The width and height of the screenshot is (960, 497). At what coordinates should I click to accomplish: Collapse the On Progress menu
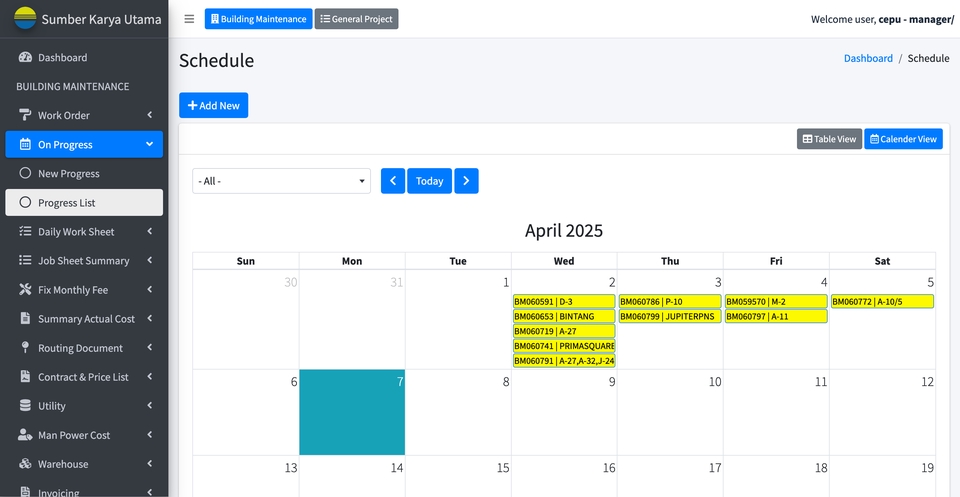[84, 144]
